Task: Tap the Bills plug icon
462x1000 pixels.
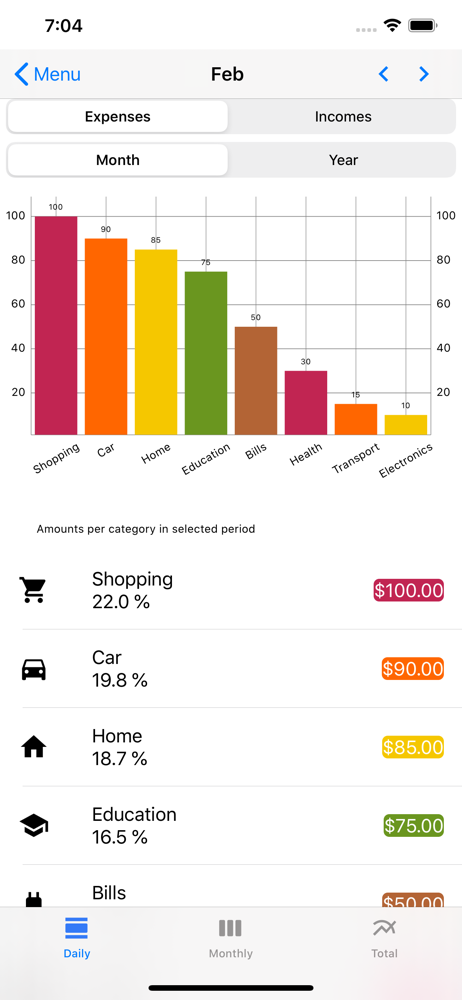Action: point(34,900)
